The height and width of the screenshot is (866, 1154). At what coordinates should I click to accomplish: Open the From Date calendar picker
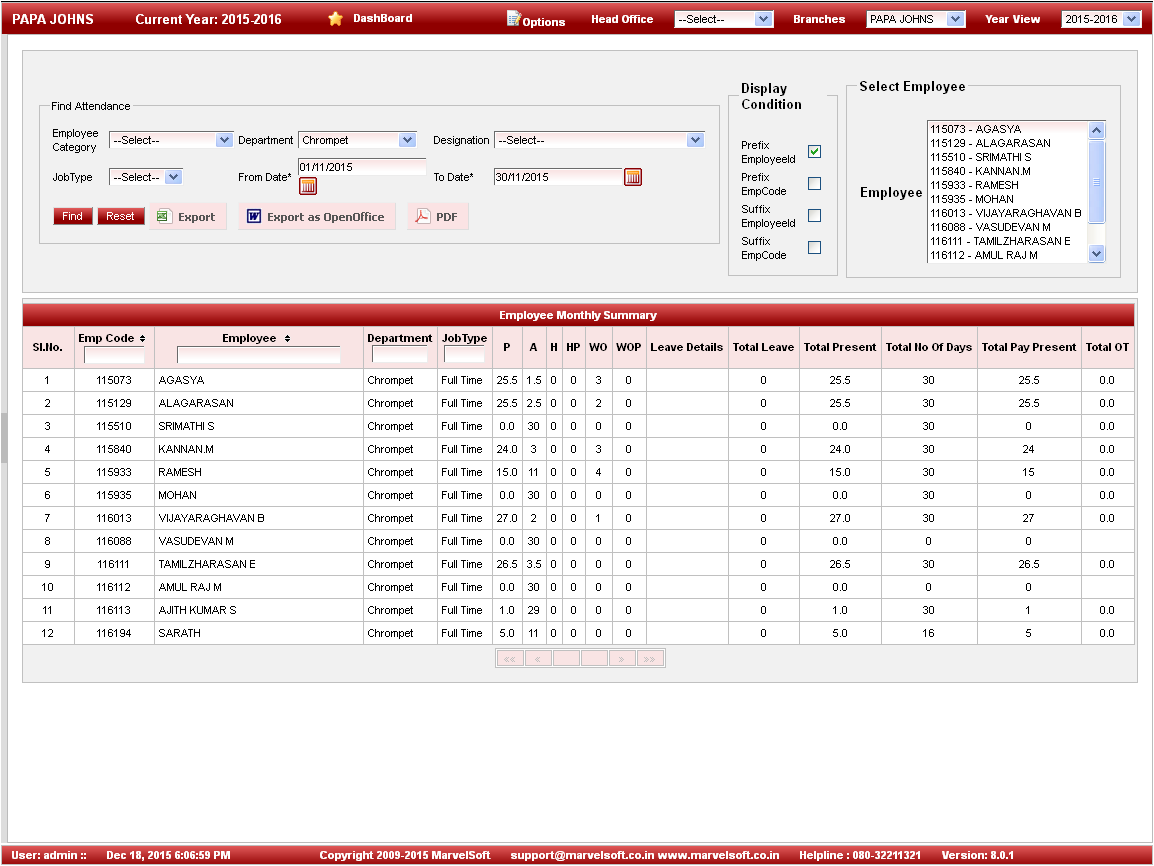click(x=308, y=185)
